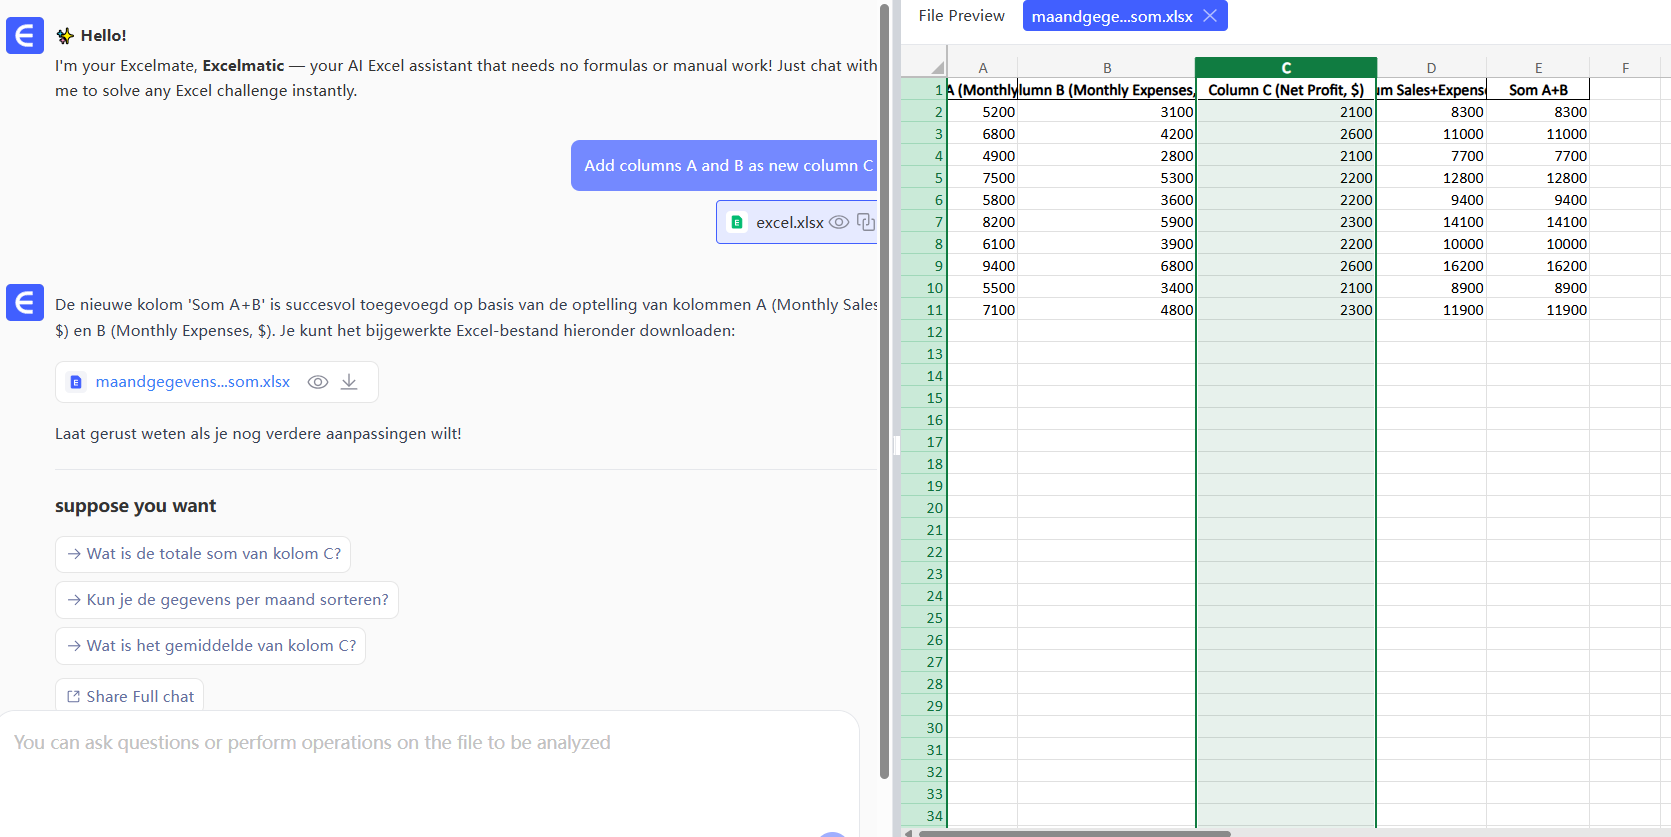Click the Excelmatic logo next to Hello
Viewport: 1671px width, 837px height.
click(x=25, y=35)
